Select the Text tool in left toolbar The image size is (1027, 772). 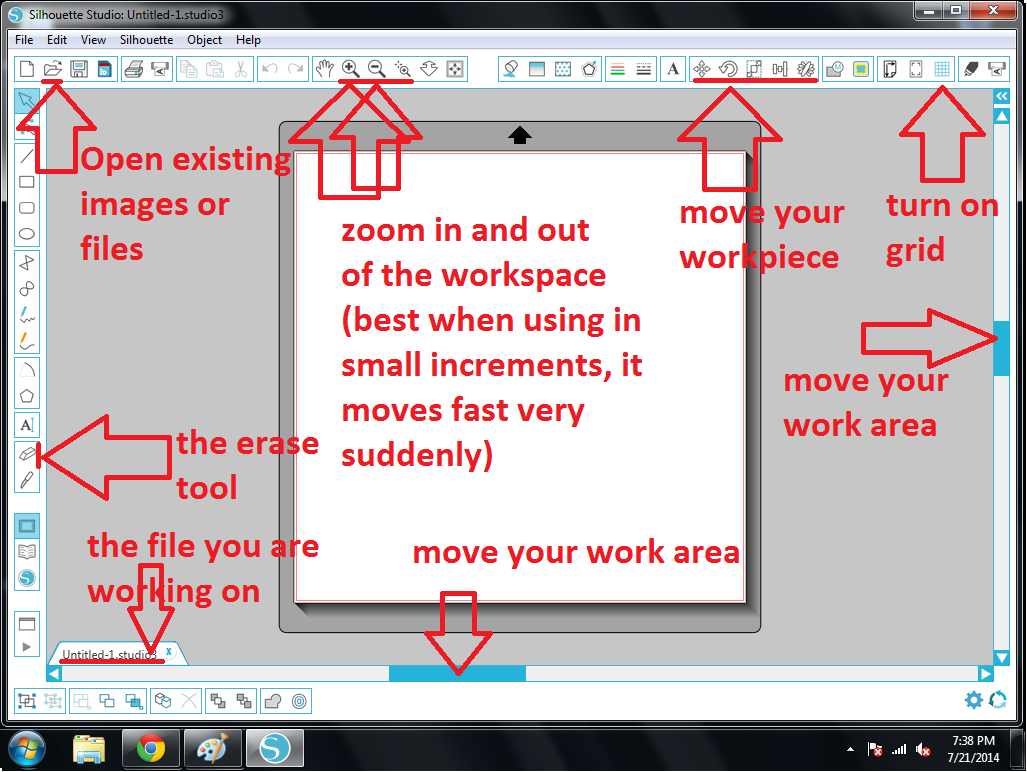(x=26, y=425)
